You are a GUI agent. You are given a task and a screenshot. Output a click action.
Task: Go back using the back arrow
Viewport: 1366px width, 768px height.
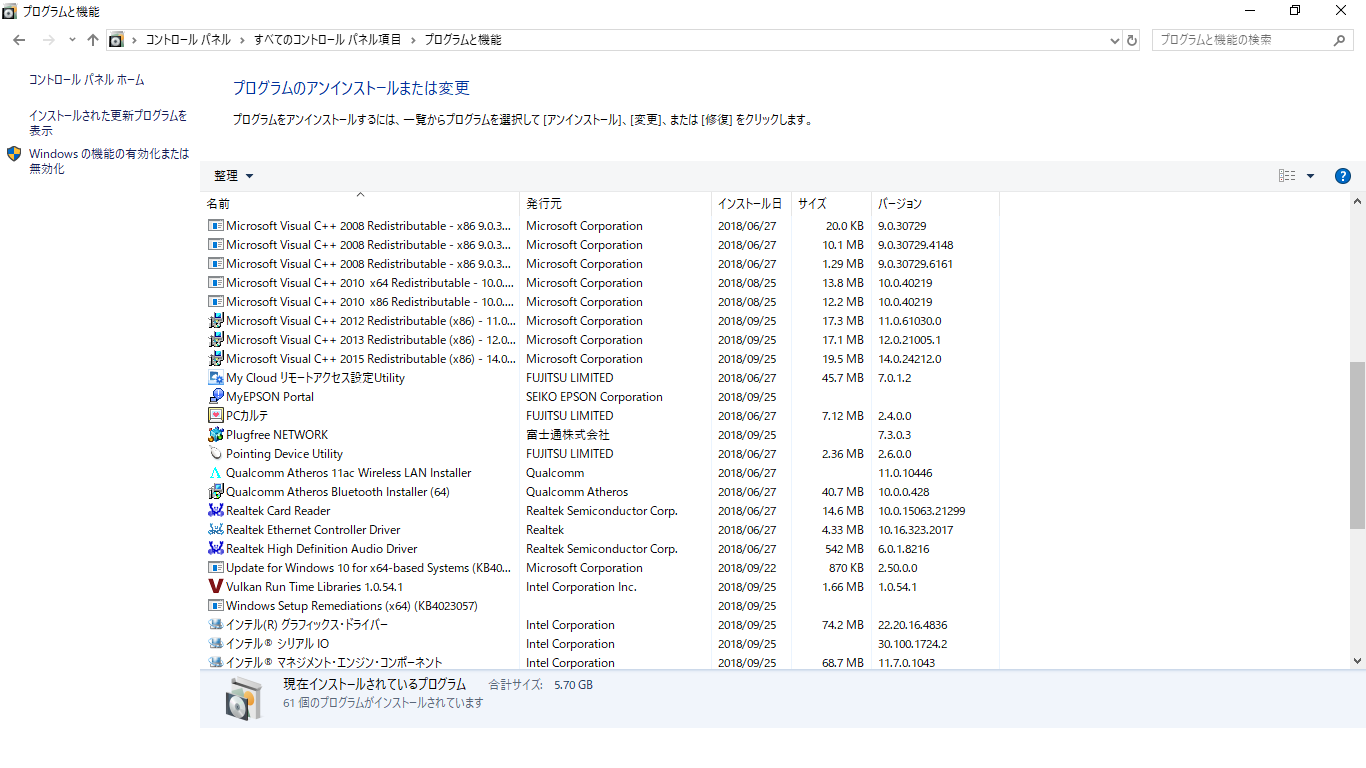[19, 40]
